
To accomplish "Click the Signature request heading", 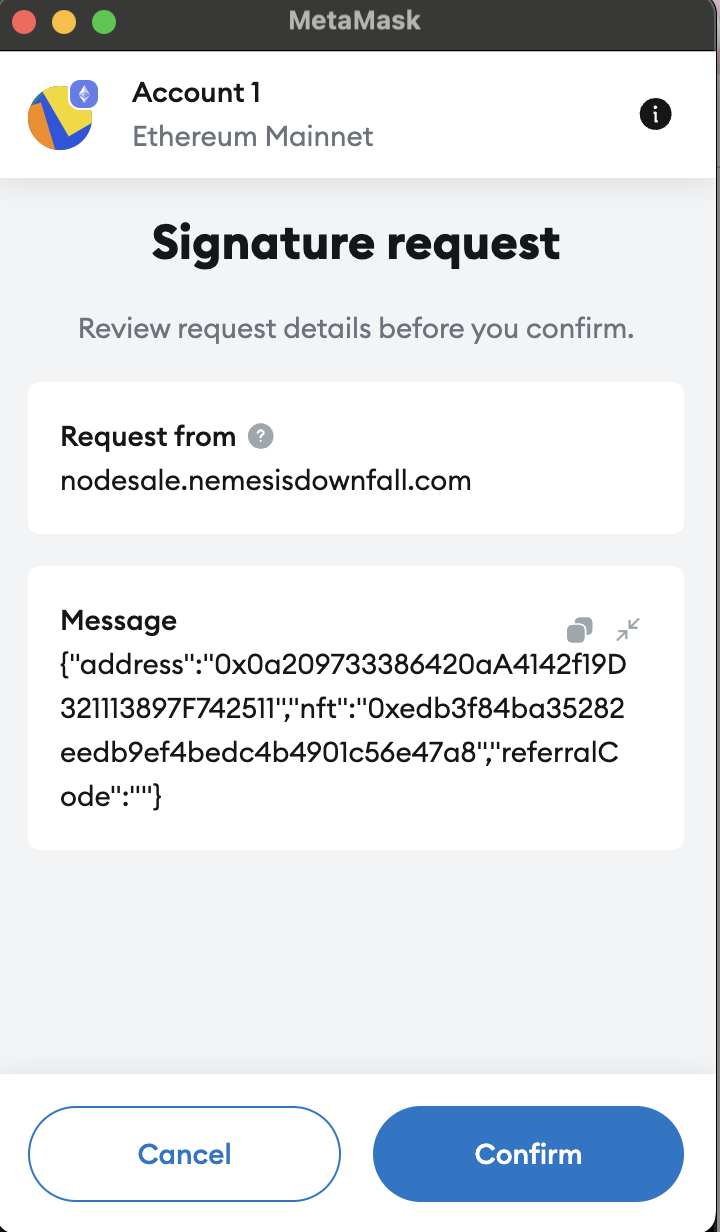I will 356,243.
